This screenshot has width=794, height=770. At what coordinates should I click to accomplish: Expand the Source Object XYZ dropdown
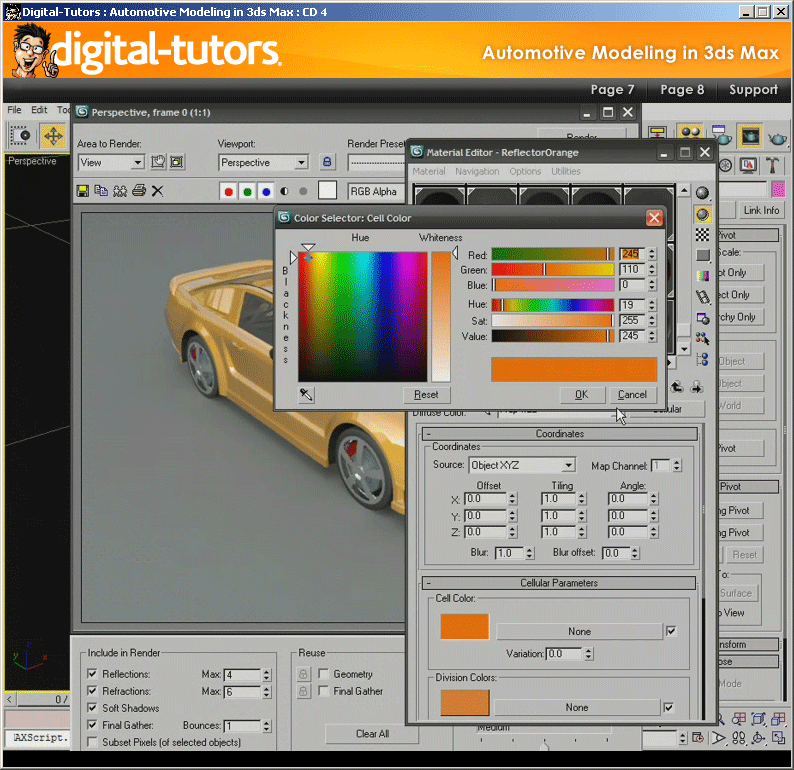568,465
